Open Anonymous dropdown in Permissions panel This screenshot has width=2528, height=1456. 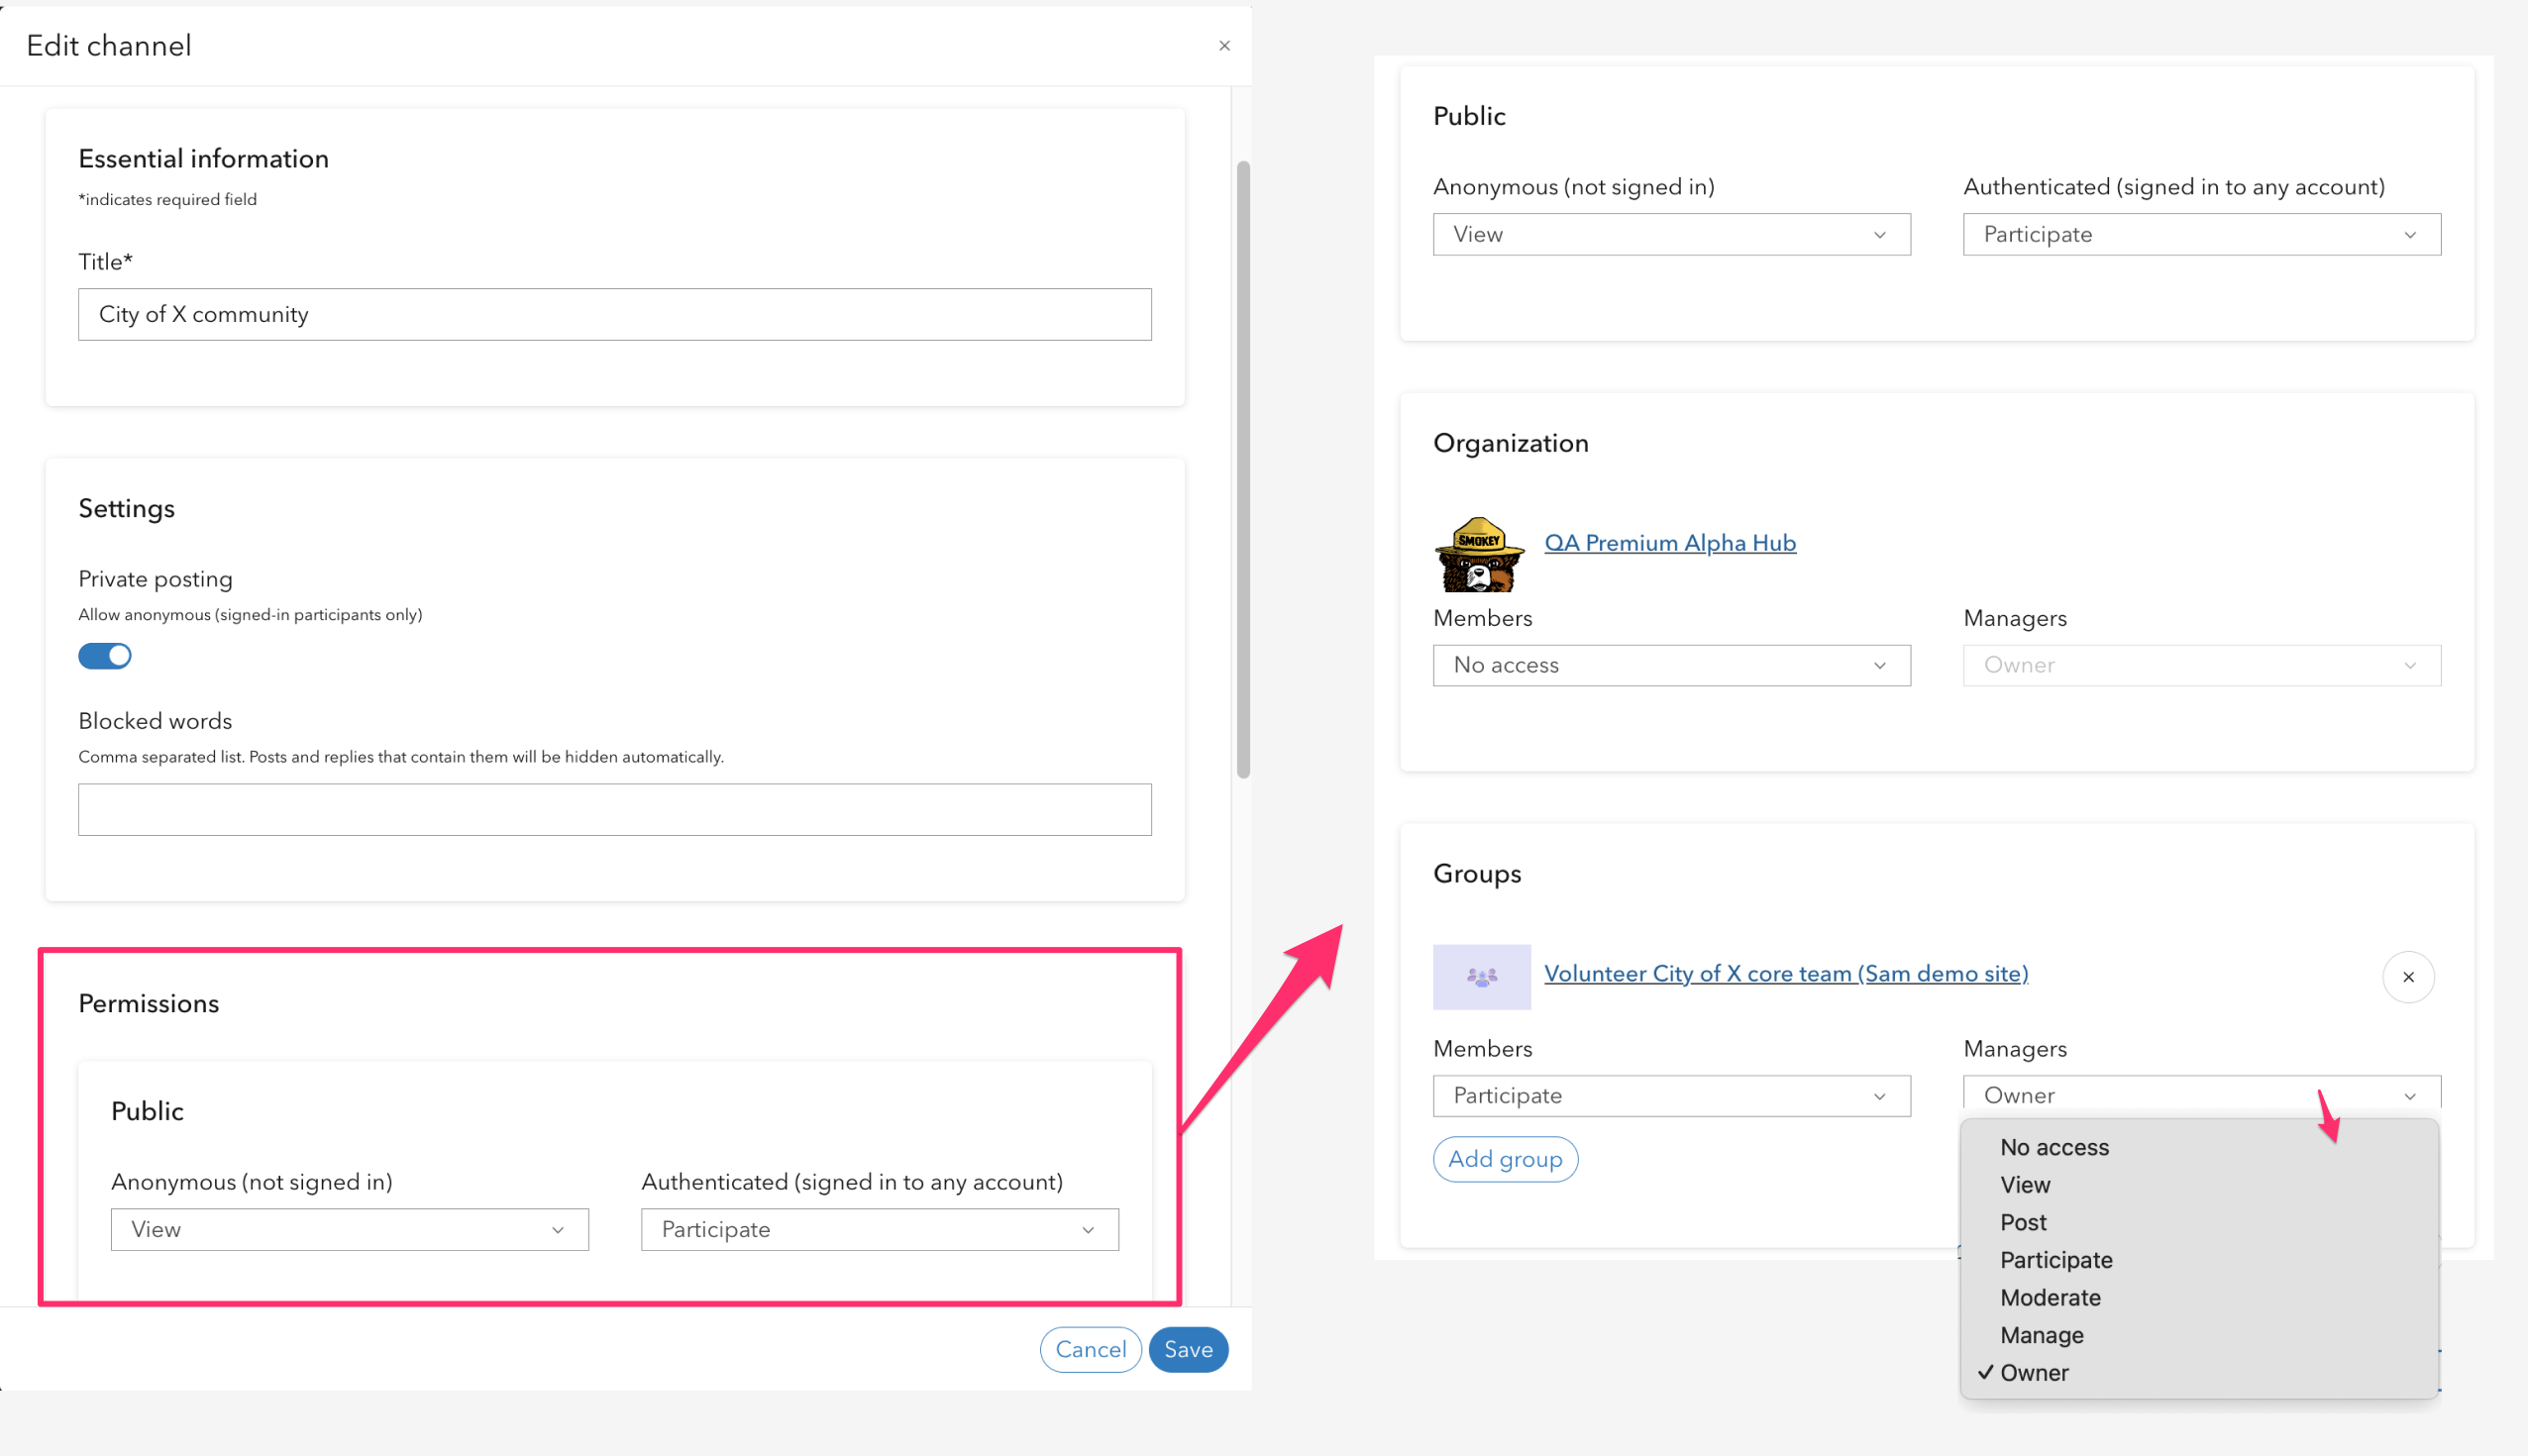click(349, 1229)
